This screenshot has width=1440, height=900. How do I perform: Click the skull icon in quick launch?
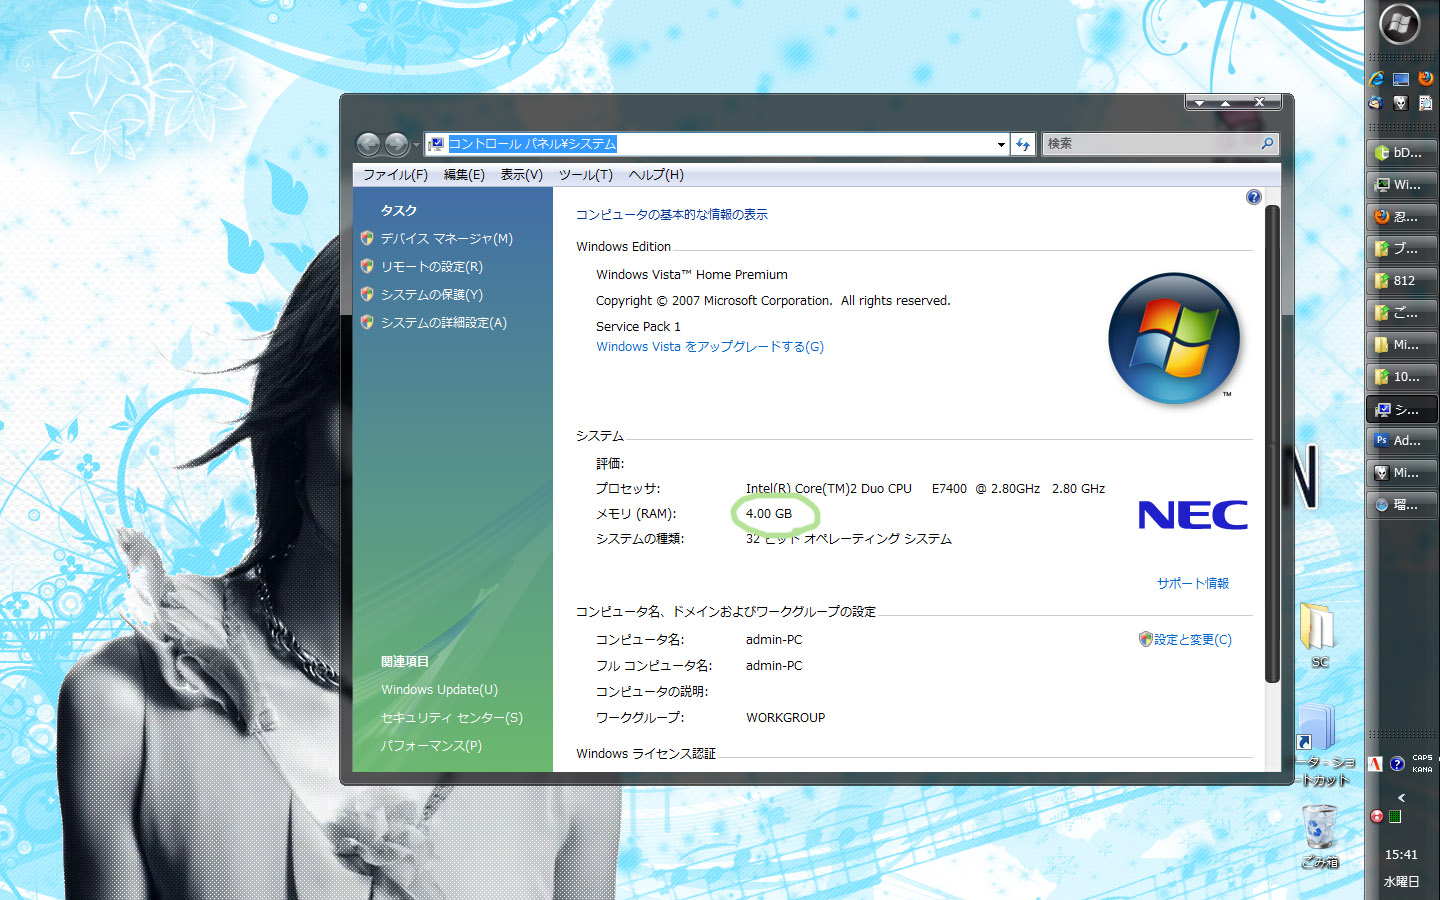1401,103
